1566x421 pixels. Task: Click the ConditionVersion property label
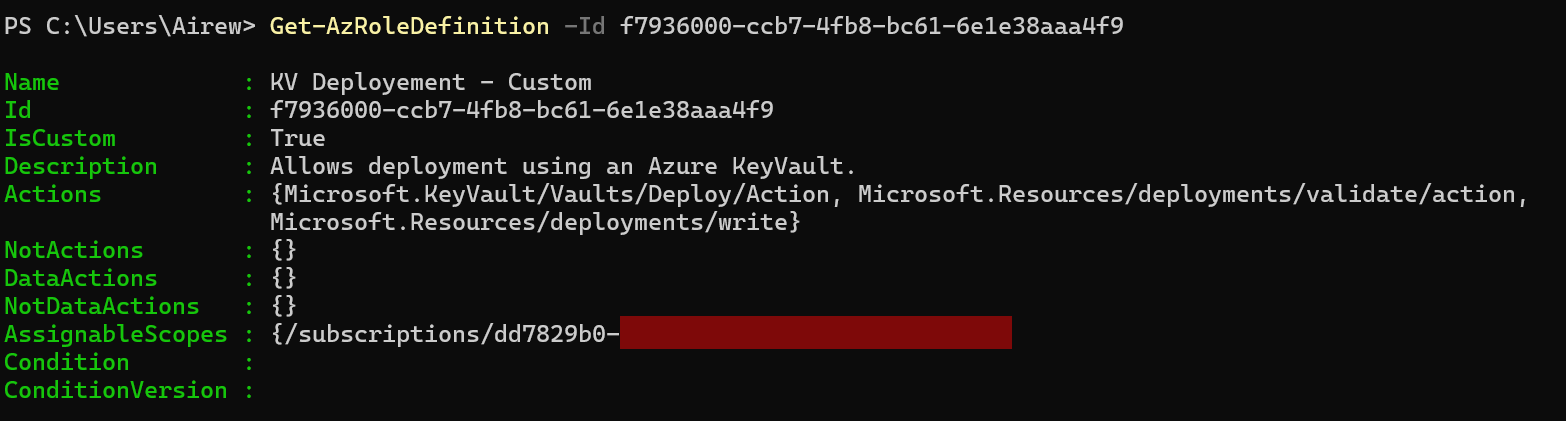116,390
